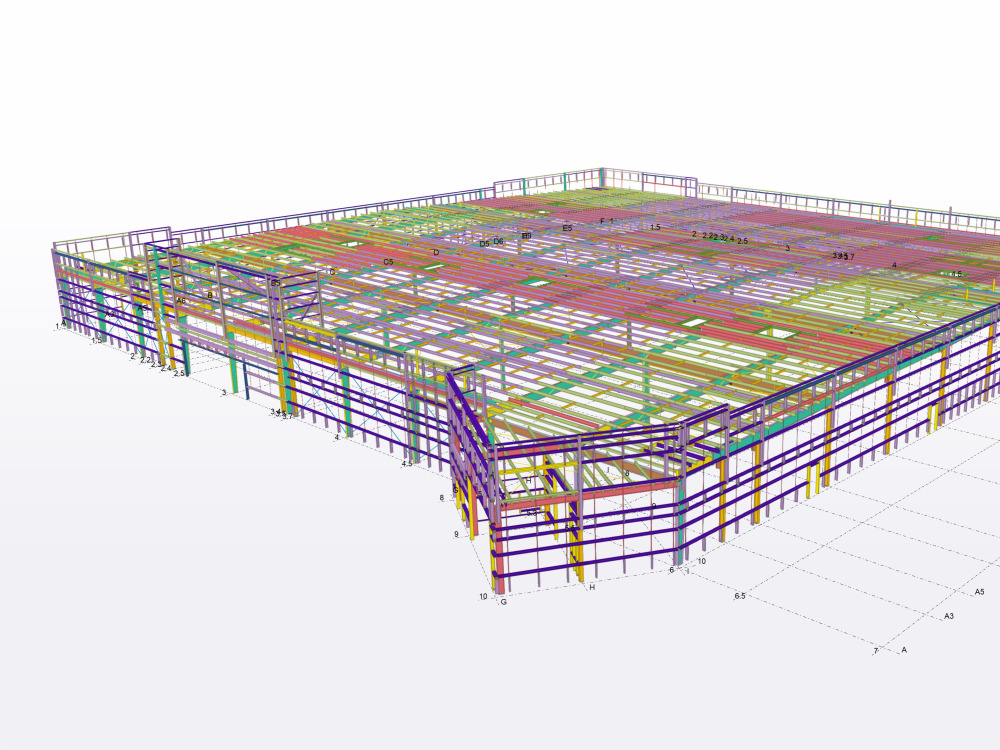Select the B5 grid label
Viewport: 1000px width, 750px height.
coord(276,283)
